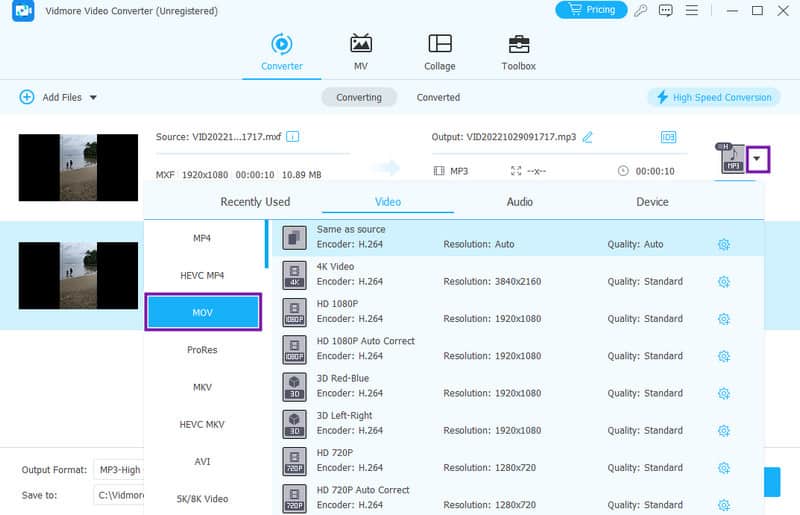The height and width of the screenshot is (515, 800).
Task: Open the ID3 tag editor icon
Action: click(668, 137)
